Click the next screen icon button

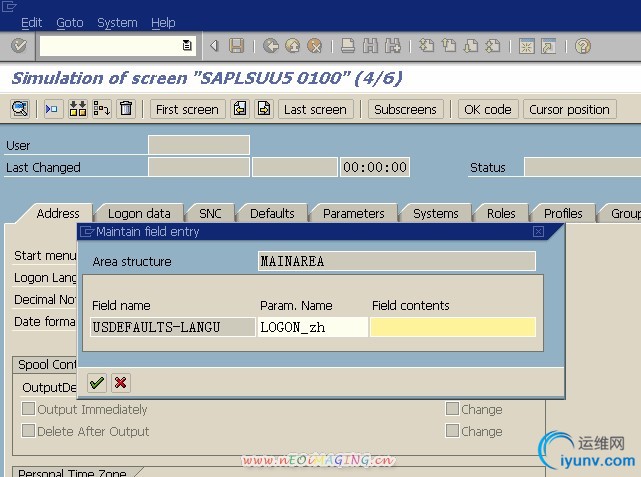tap(264, 109)
